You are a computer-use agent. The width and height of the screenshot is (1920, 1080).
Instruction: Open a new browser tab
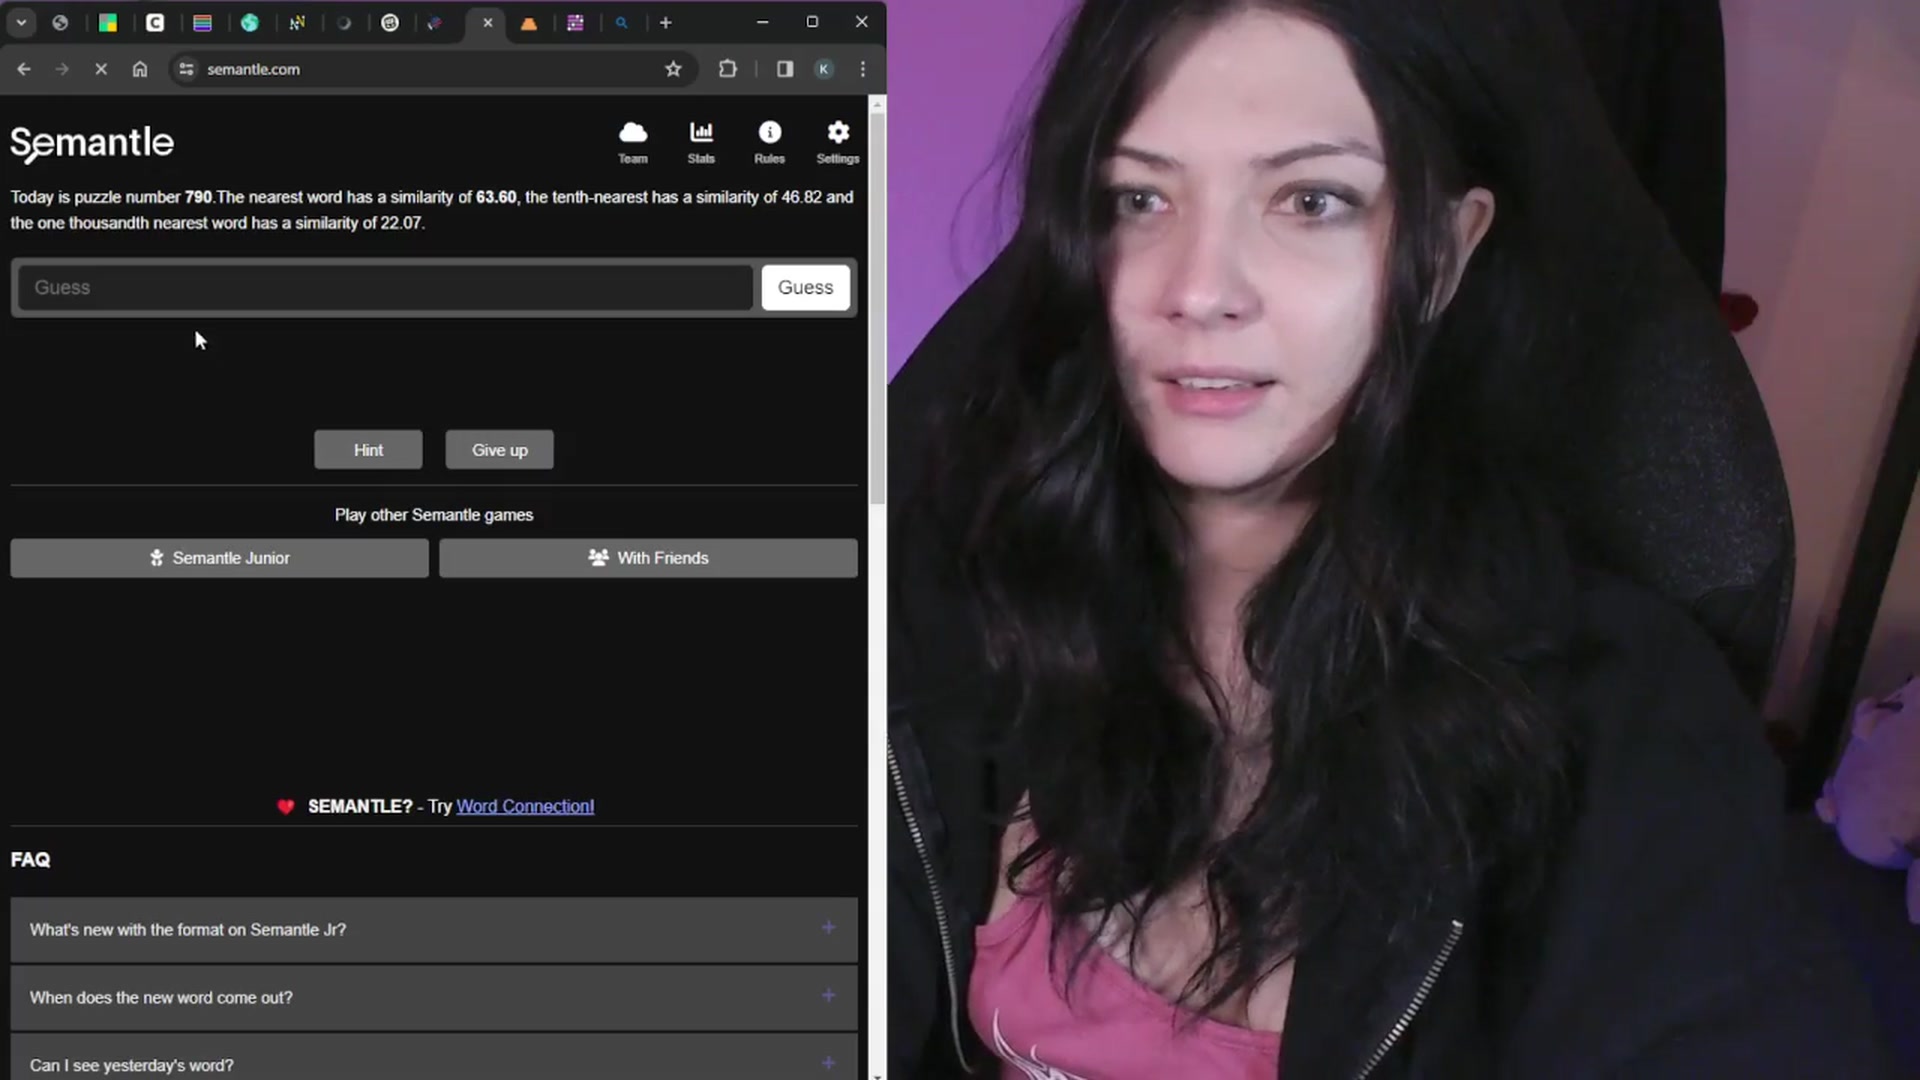(666, 22)
